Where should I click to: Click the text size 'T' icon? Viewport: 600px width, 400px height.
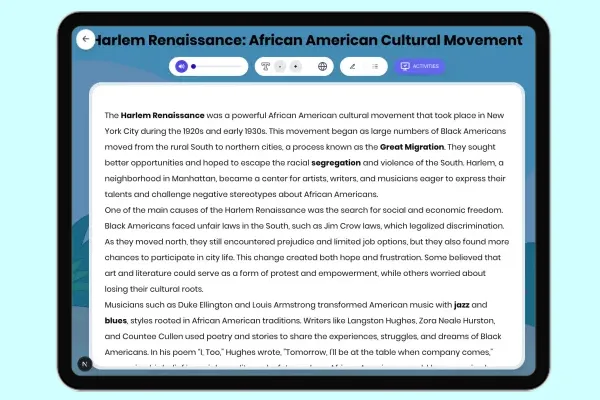click(265, 67)
